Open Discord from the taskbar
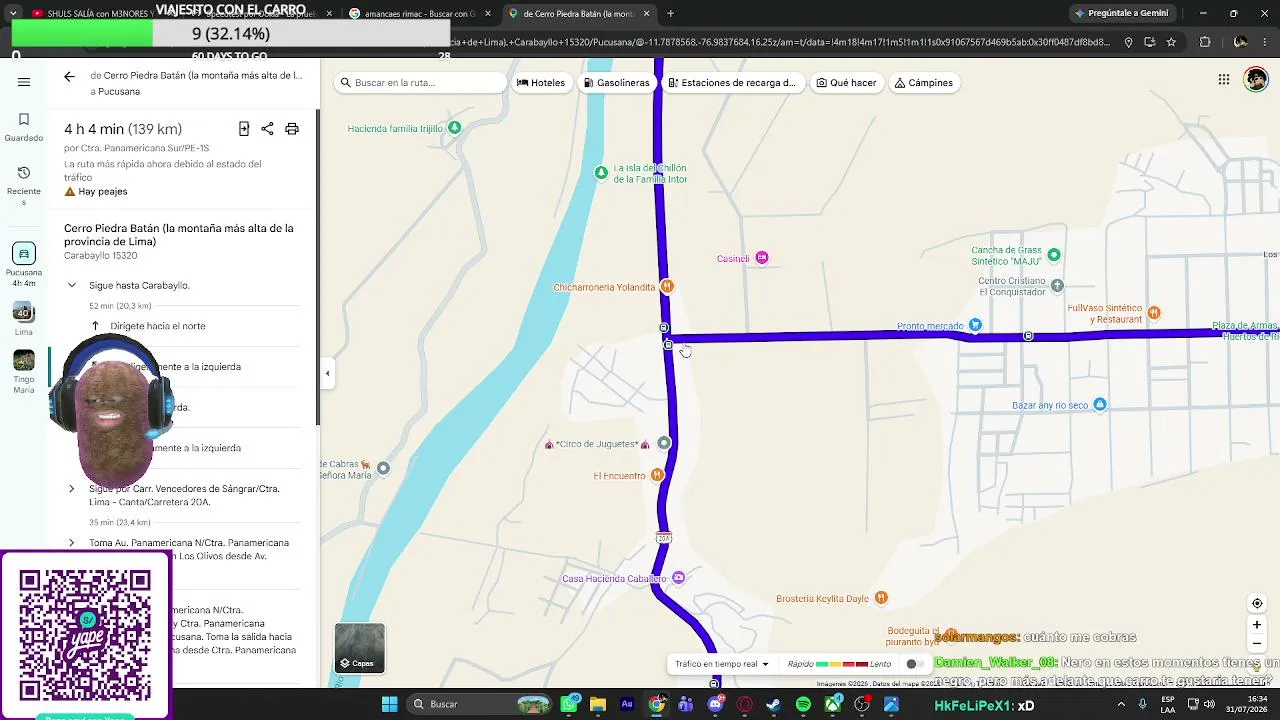This screenshot has height=720, width=1280. (x=715, y=704)
